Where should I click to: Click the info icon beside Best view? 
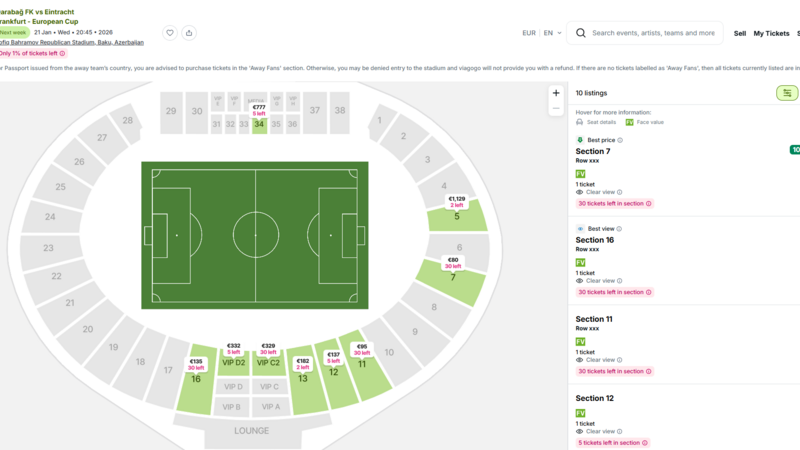(x=621, y=229)
